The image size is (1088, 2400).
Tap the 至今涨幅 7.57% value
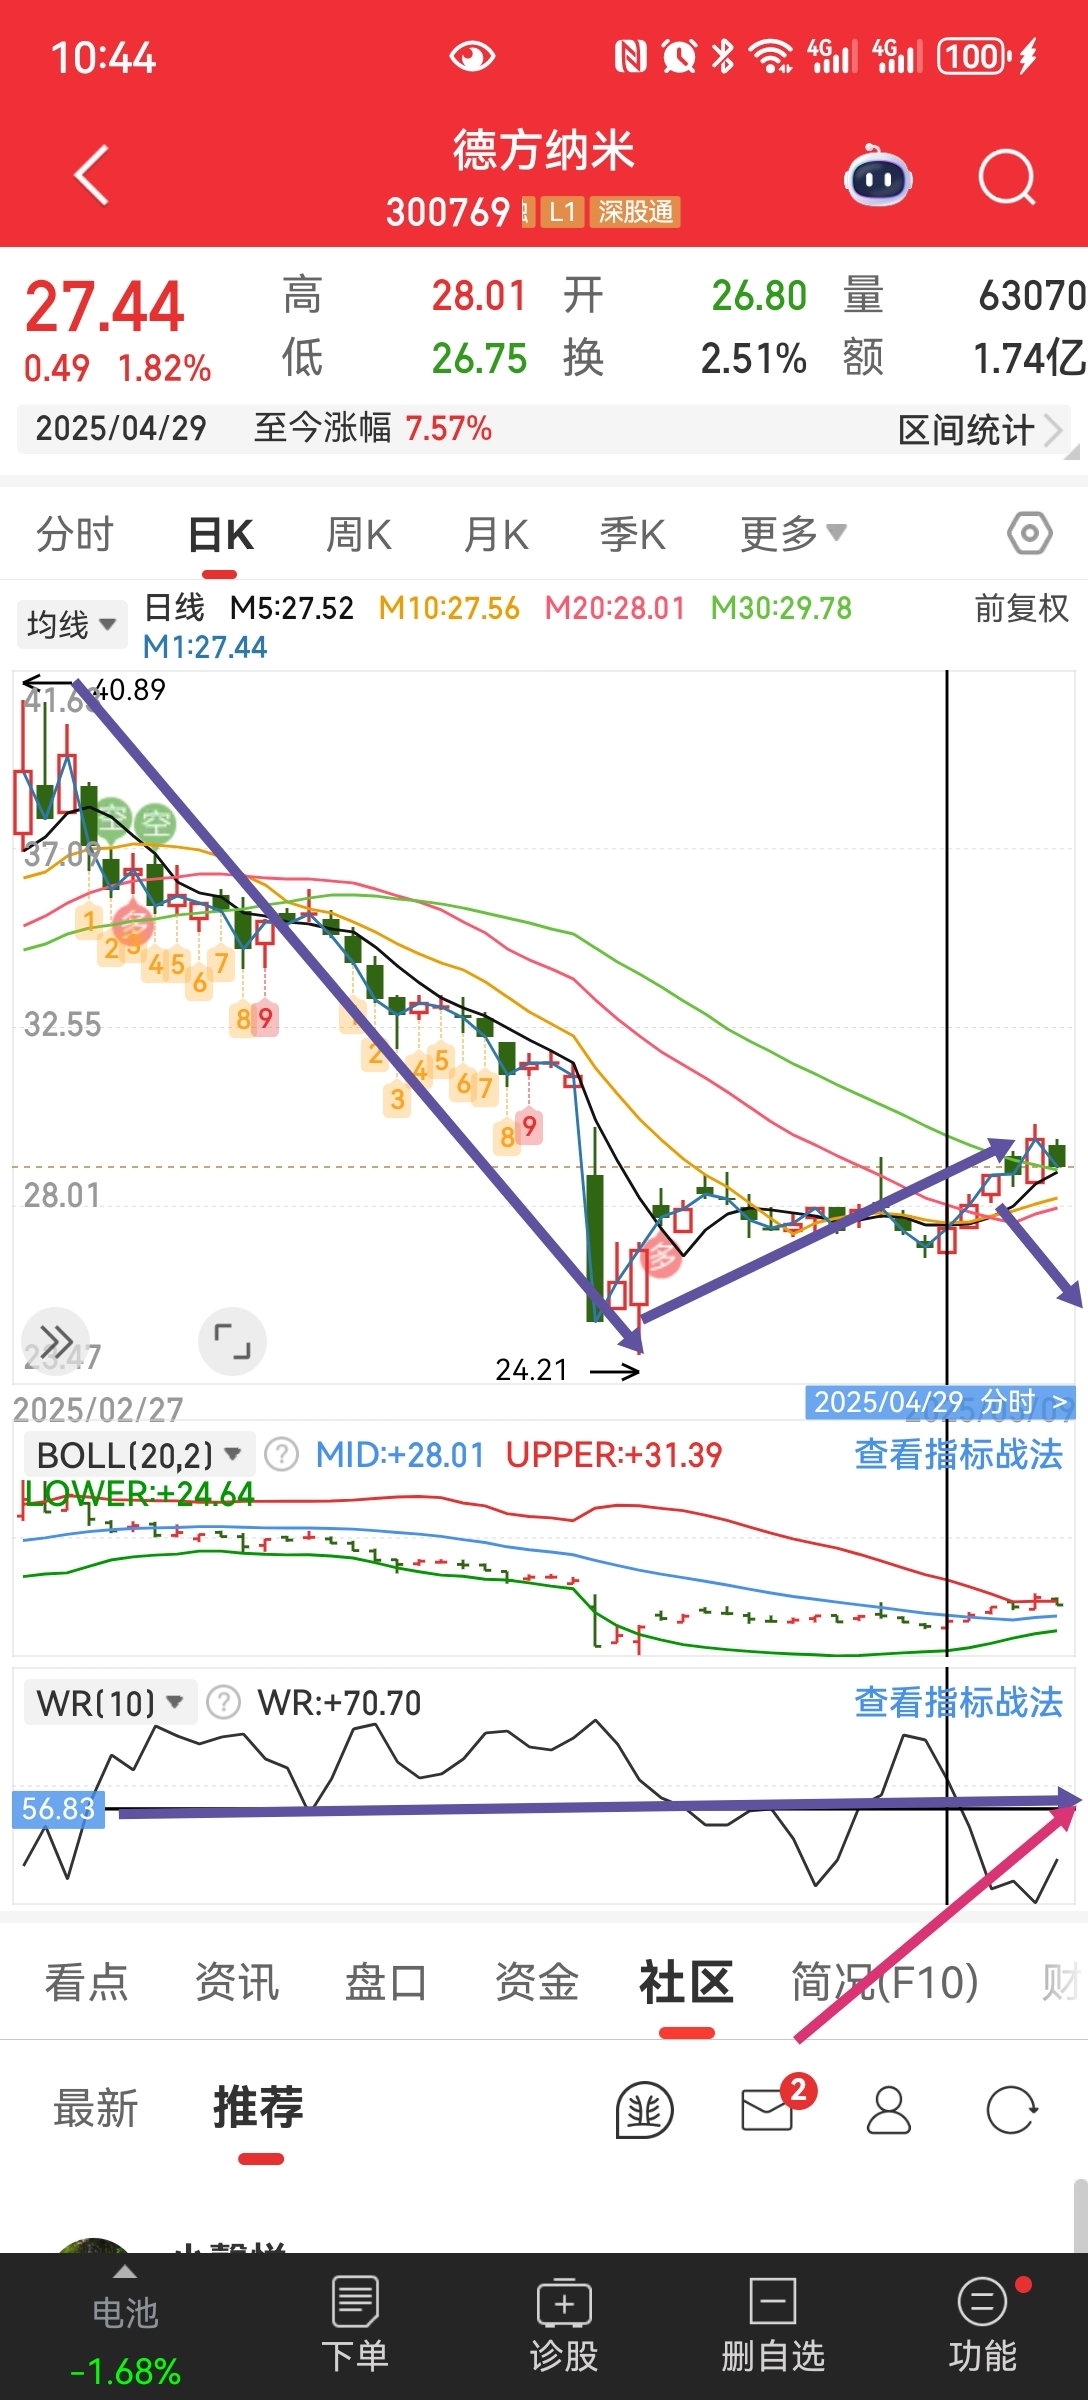pyautogui.click(x=449, y=429)
